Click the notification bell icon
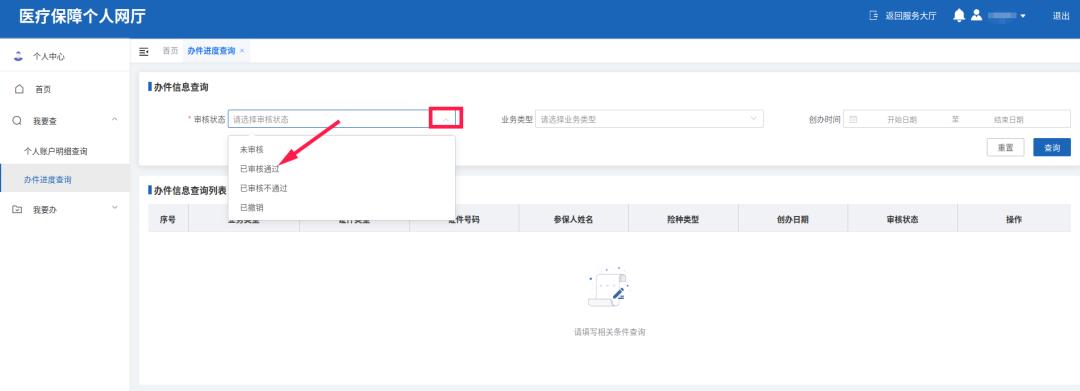The image size is (1080, 391). 959,15
